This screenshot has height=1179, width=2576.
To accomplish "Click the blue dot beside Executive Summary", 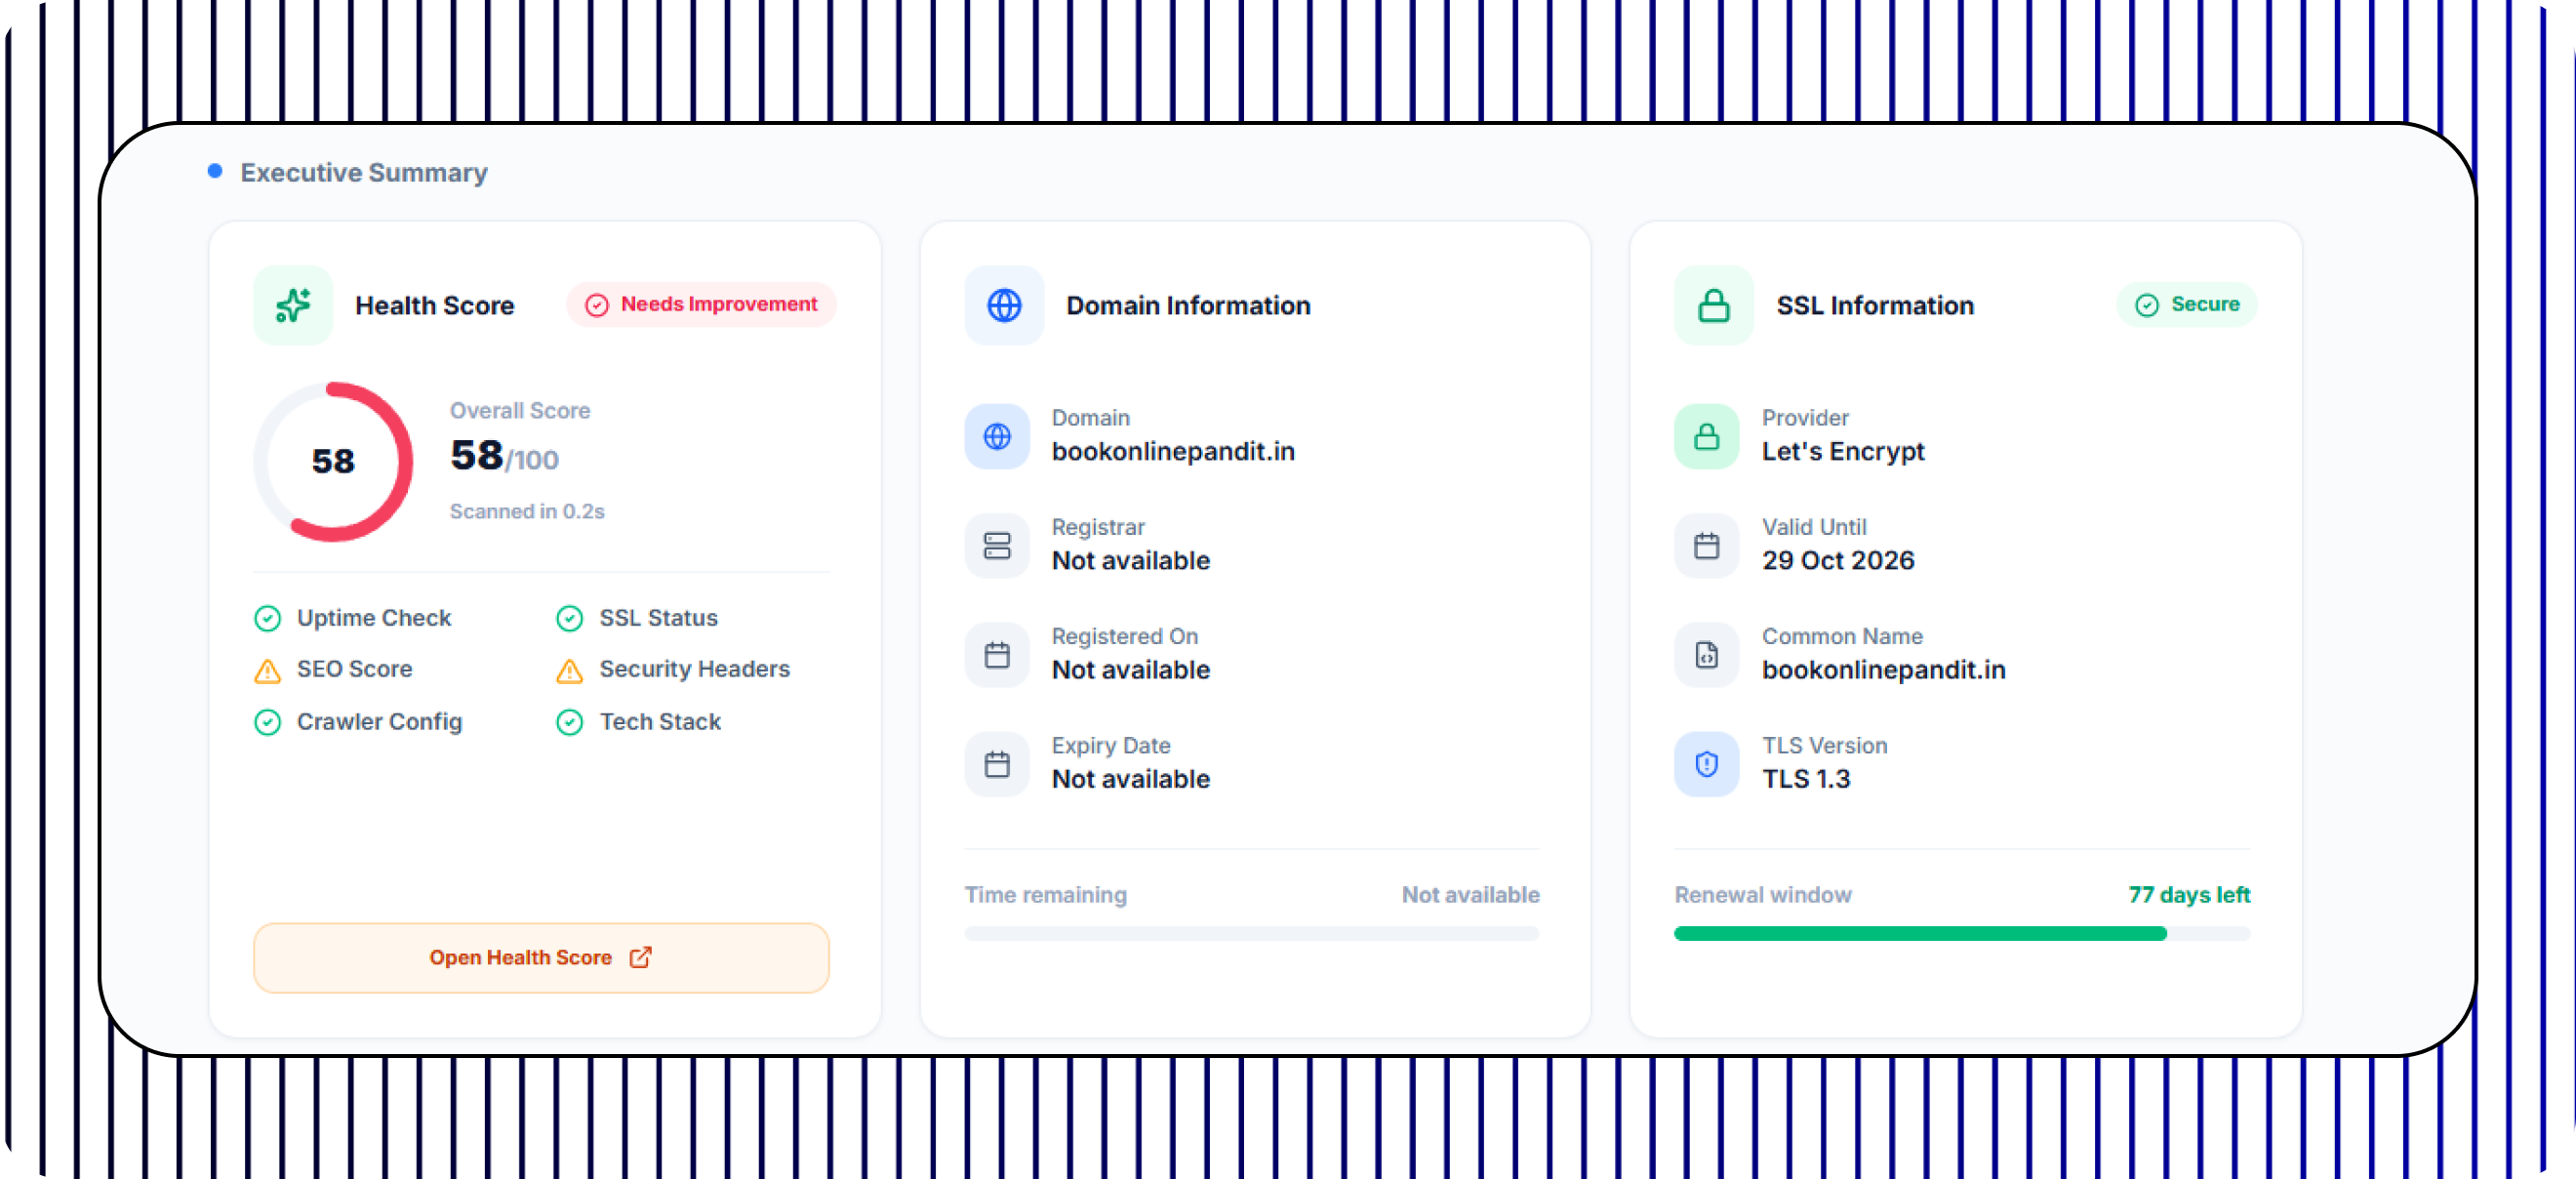I will pyautogui.click(x=215, y=172).
